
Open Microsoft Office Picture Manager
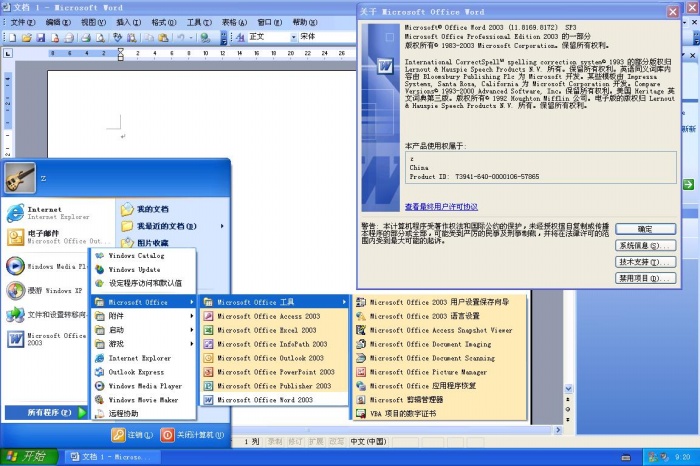click(x=428, y=372)
